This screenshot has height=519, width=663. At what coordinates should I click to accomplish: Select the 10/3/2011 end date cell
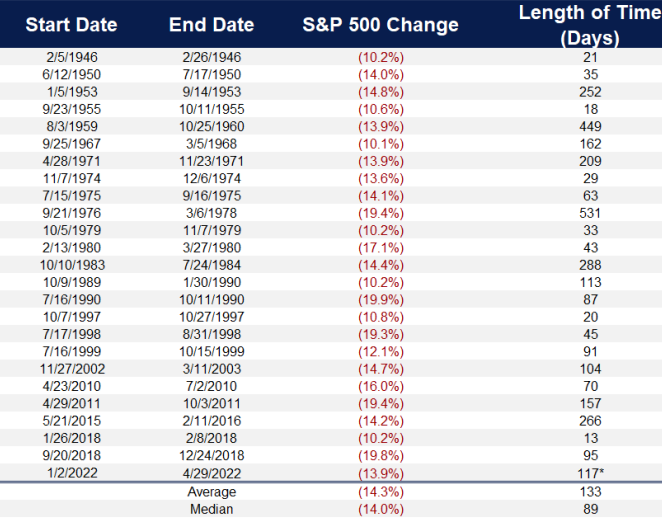pyautogui.click(x=211, y=404)
